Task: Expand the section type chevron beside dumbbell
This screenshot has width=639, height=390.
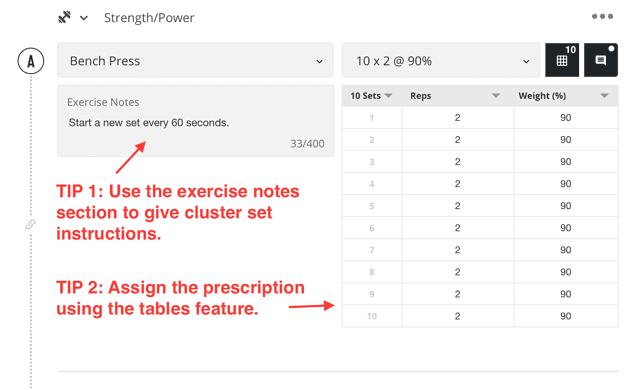Action: 84,18
